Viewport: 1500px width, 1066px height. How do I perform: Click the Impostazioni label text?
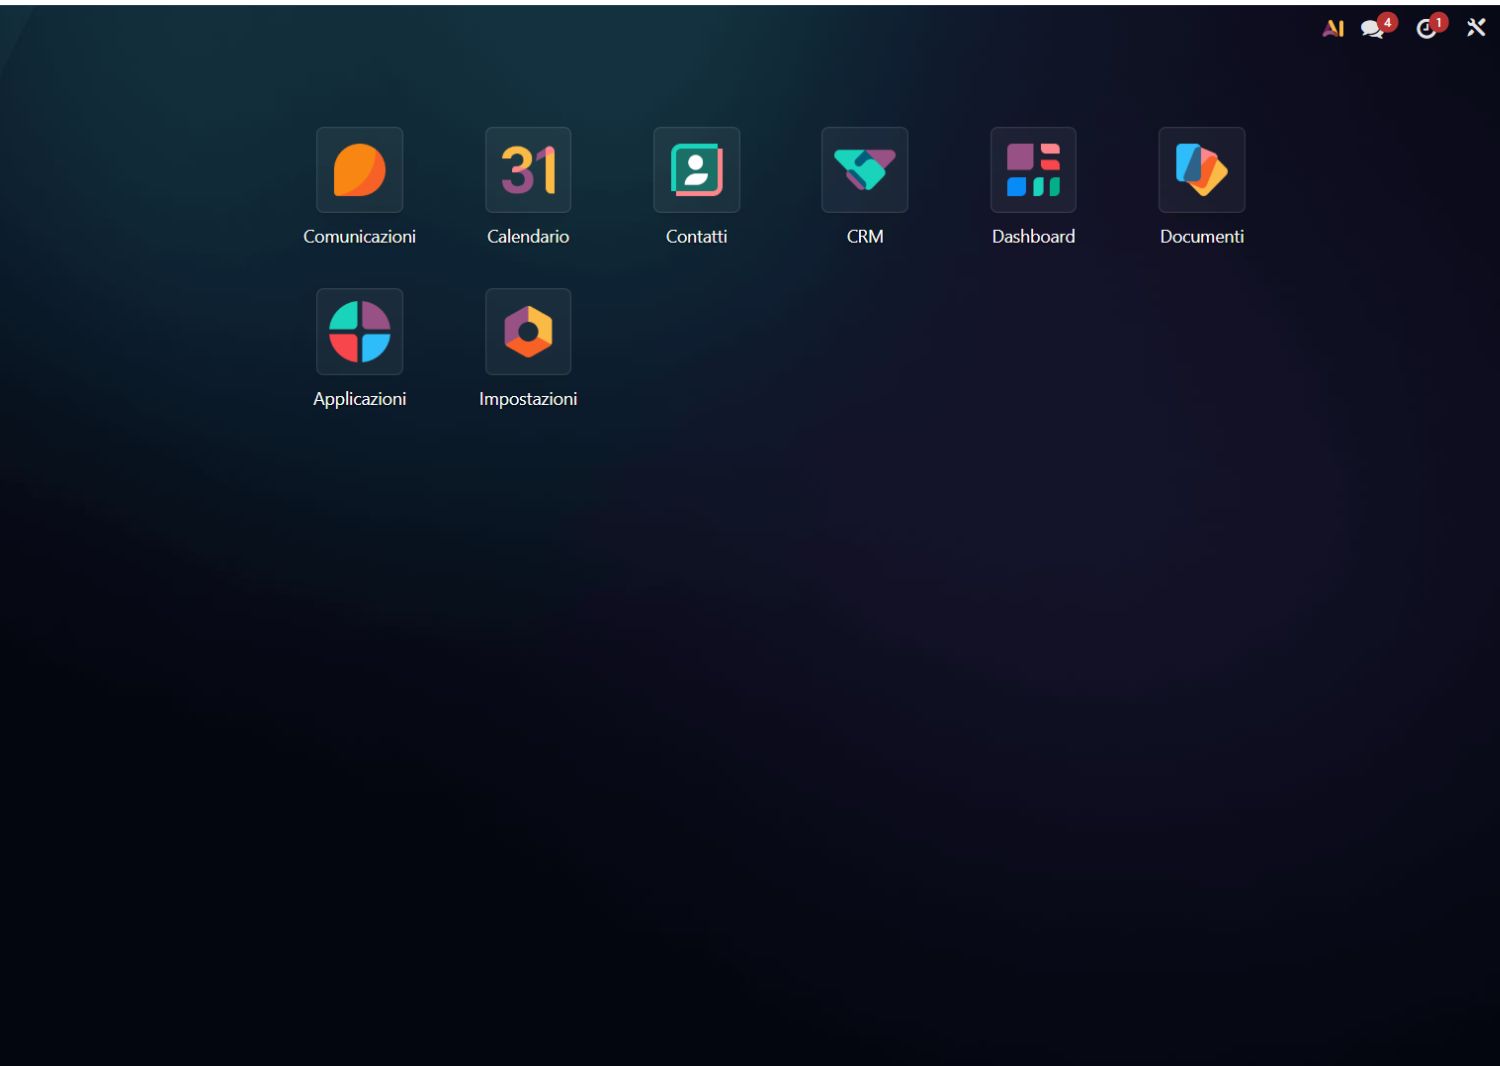528,399
